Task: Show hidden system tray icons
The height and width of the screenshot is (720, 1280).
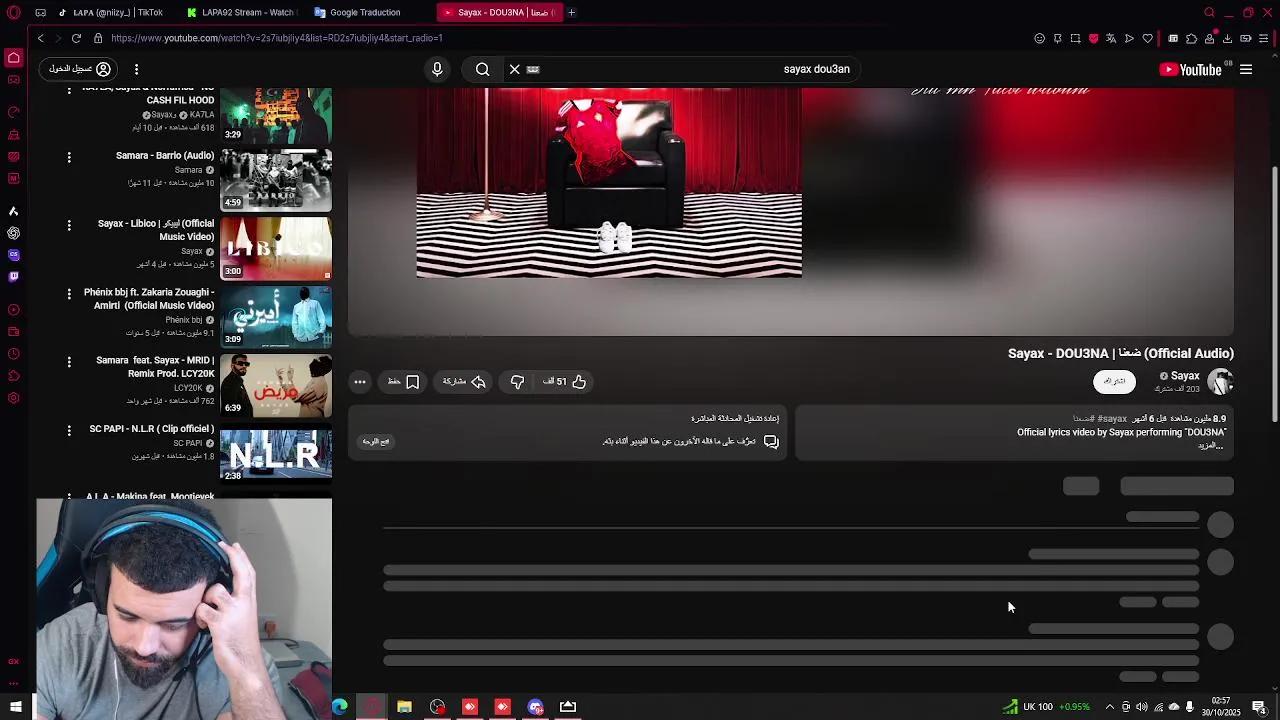Action: coord(1109,707)
